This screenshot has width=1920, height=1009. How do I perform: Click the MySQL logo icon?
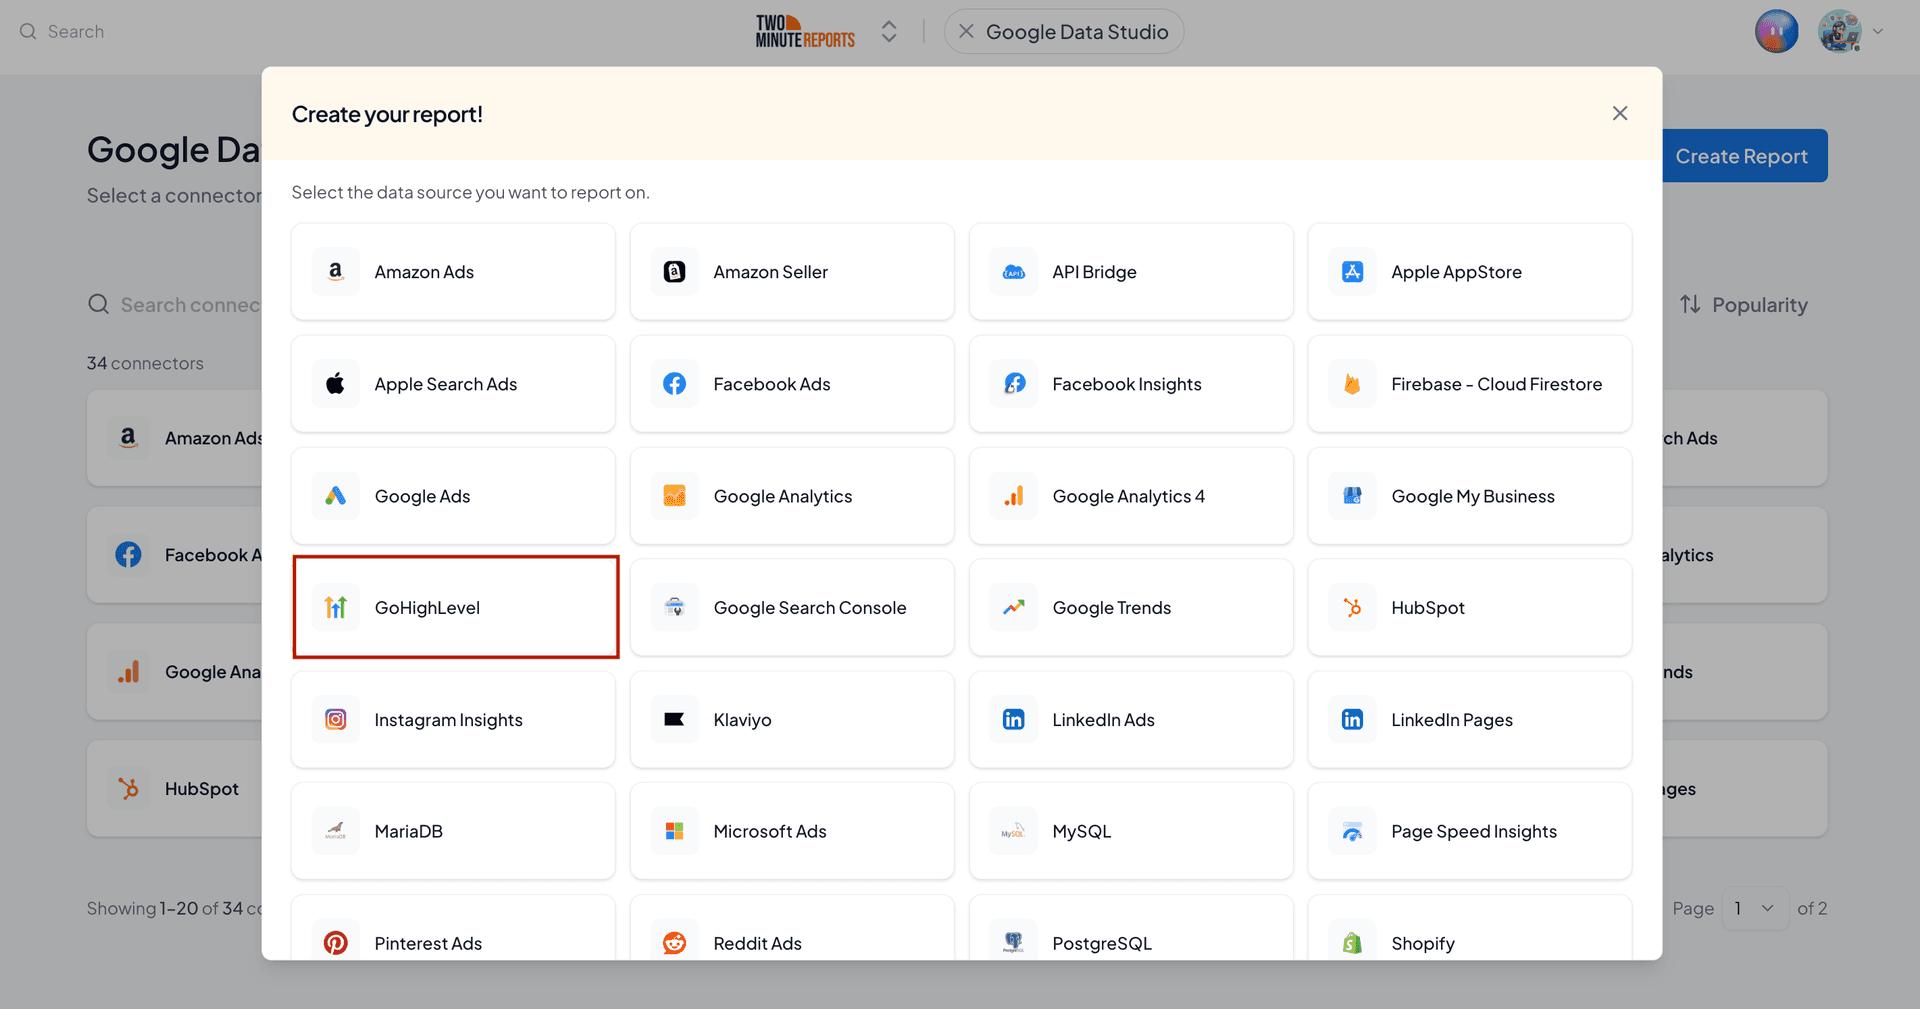pyautogui.click(x=1014, y=832)
